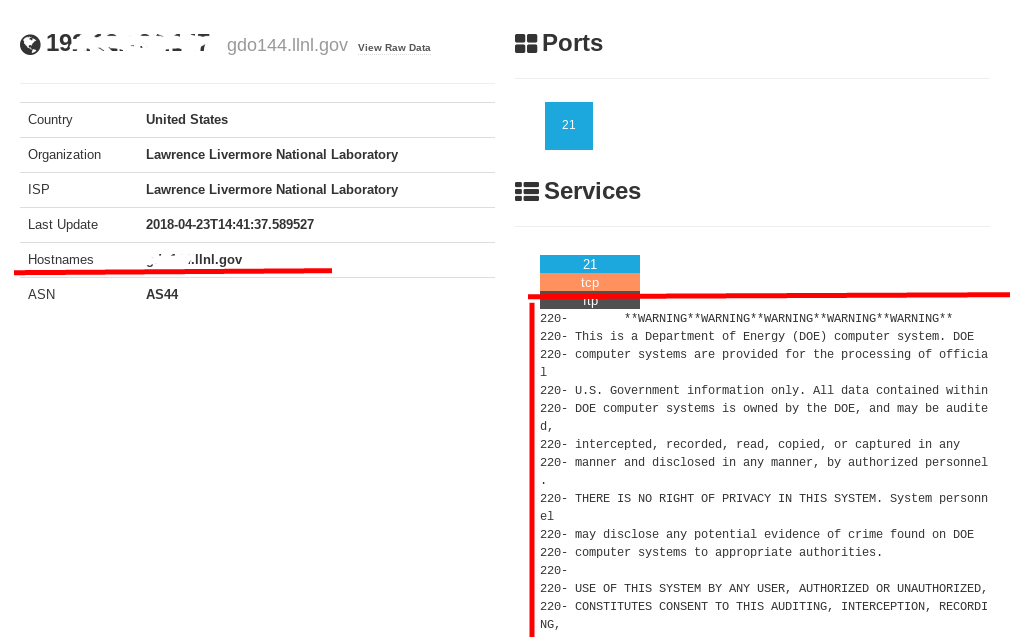Click the dark ftp service label
1010x637 pixels.
click(x=590, y=301)
